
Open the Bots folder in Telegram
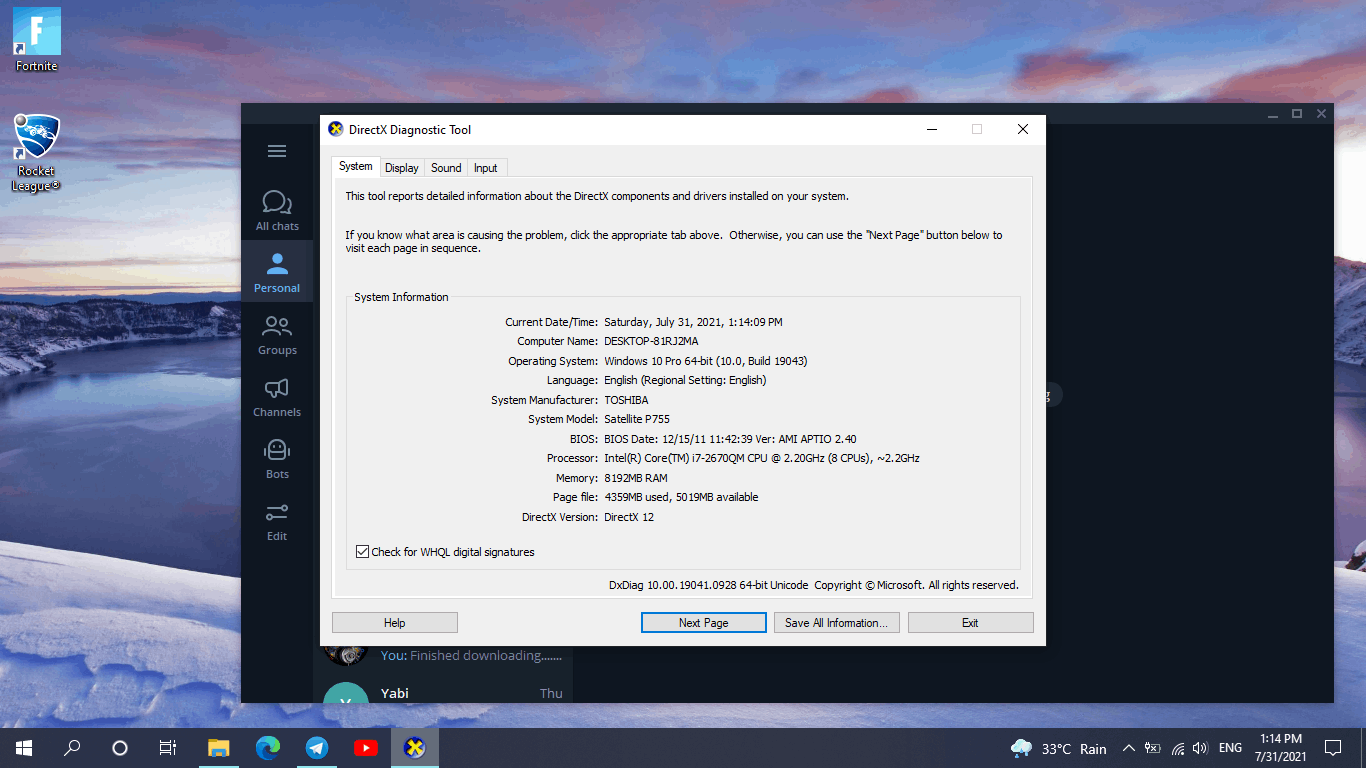tap(277, 459)
